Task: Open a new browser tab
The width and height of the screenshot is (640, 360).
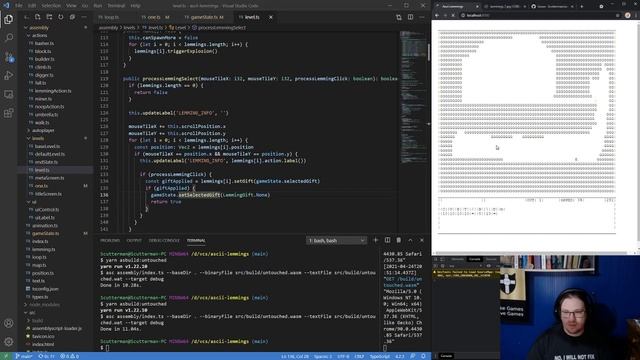Action: (x=582, y=6)
